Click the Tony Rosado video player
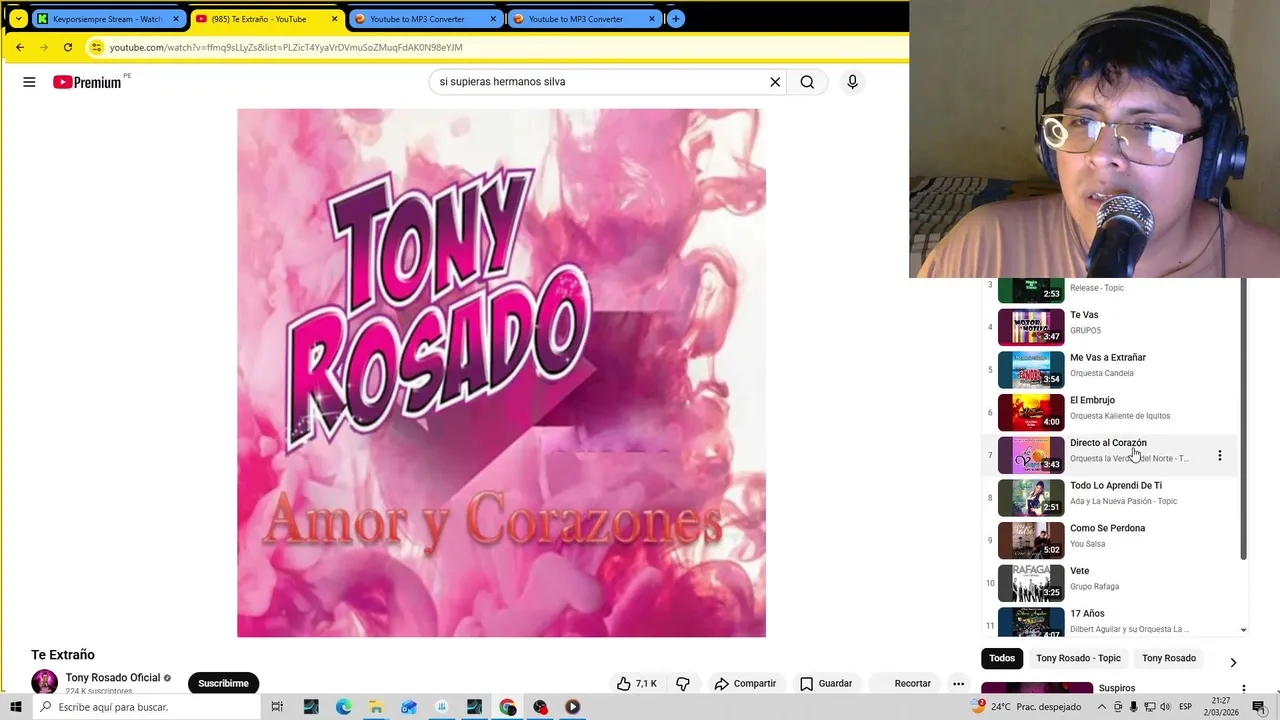 click(x=501, y=373)
